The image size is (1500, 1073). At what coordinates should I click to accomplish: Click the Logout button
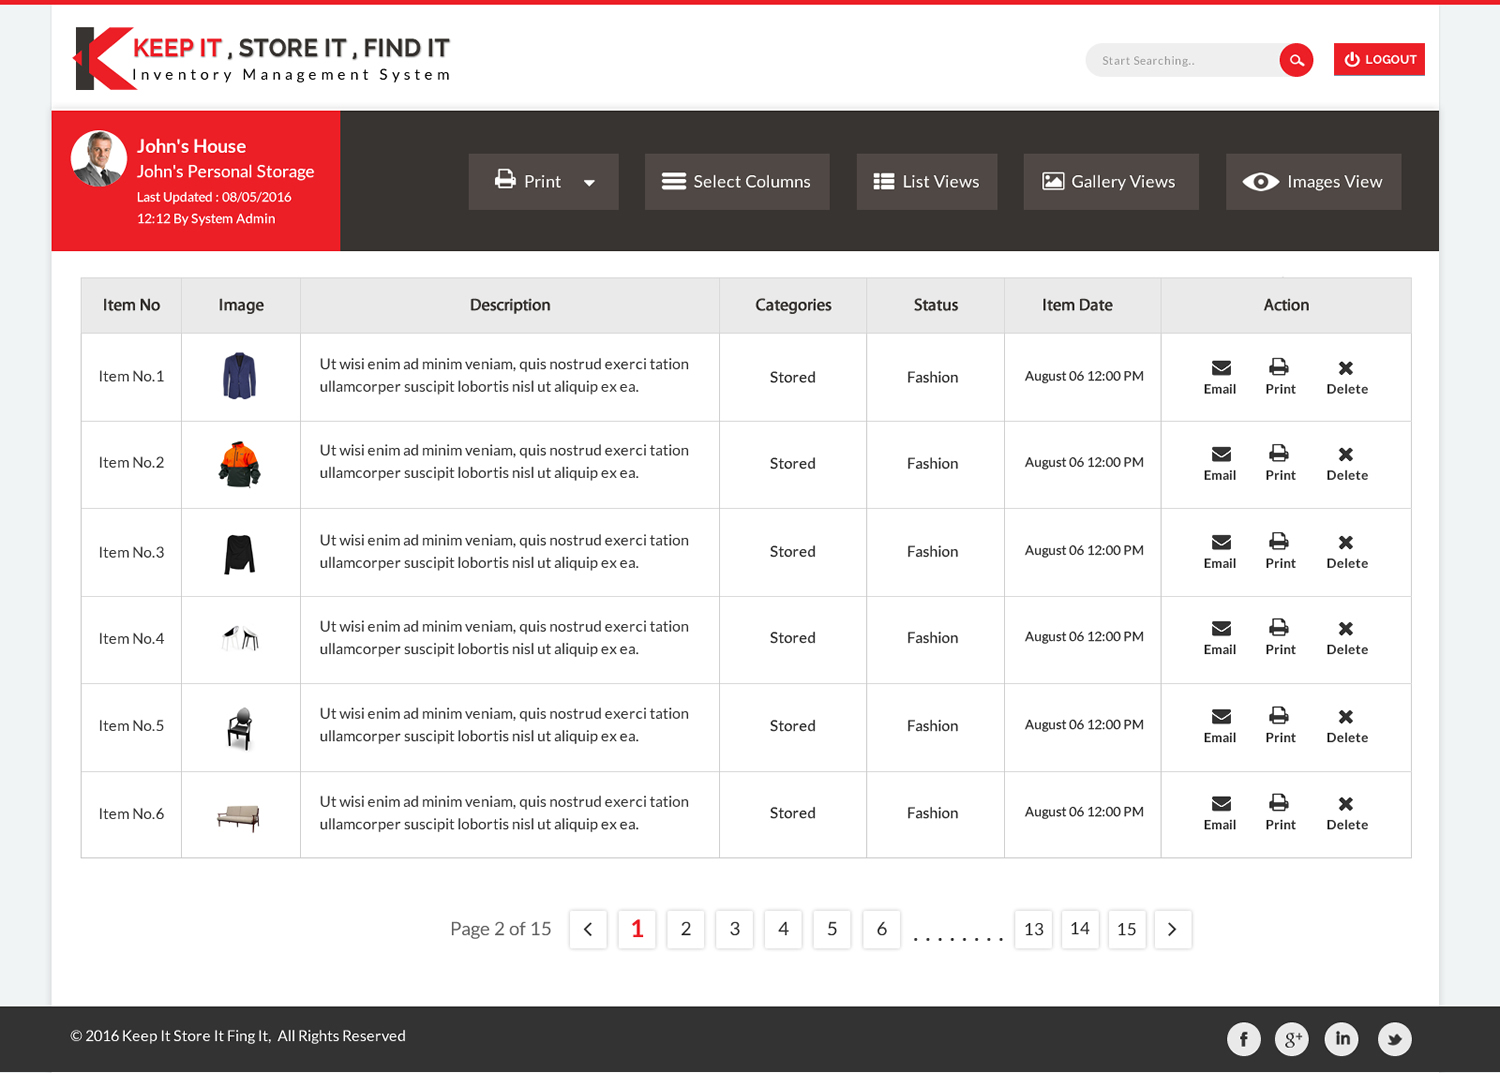click(x=1379, y=59)
